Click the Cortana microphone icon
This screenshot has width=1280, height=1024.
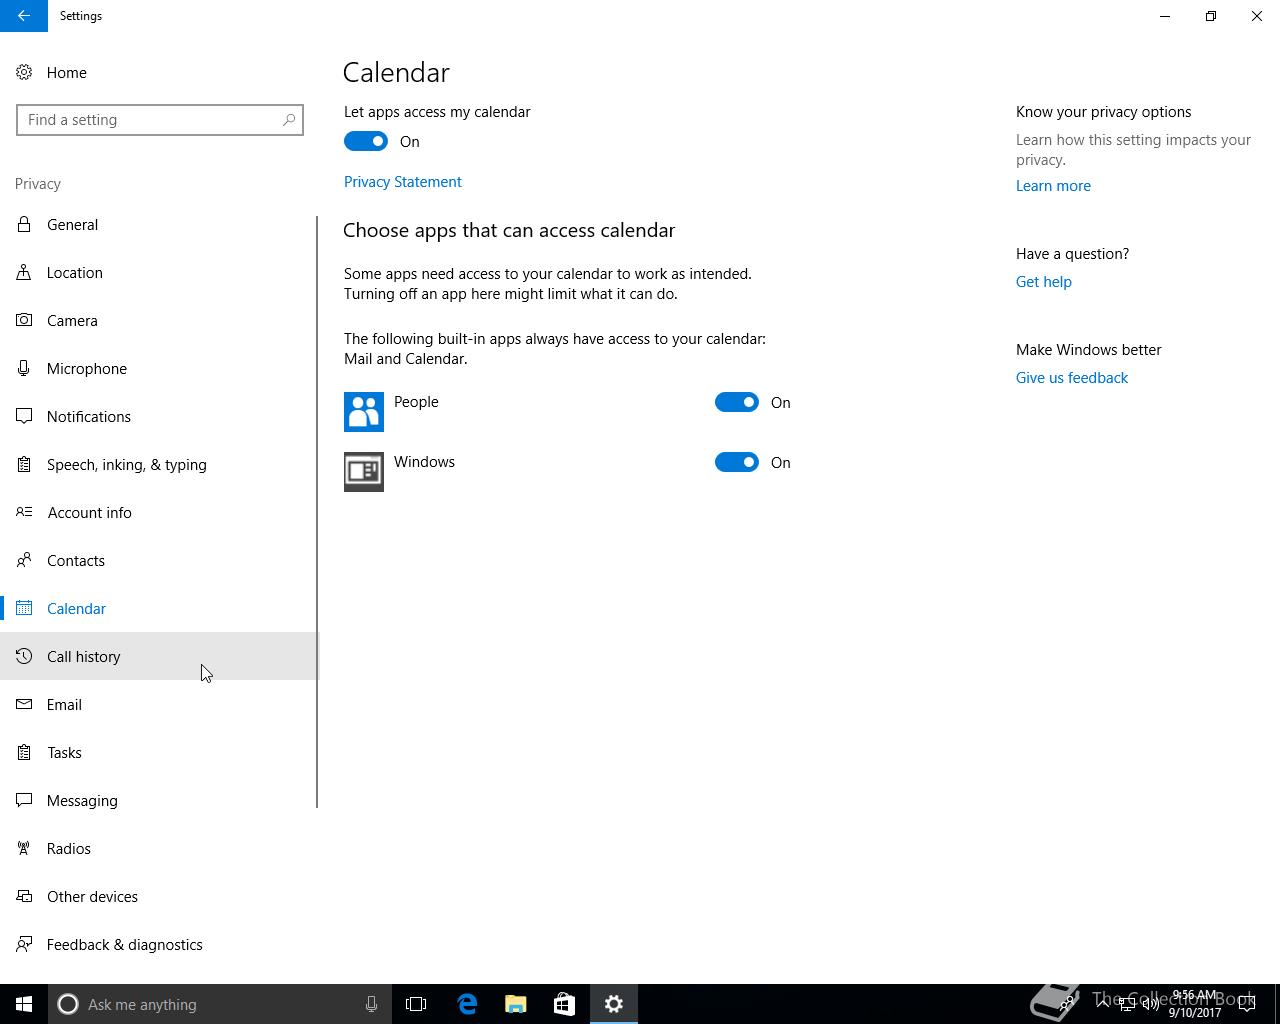371,1004
